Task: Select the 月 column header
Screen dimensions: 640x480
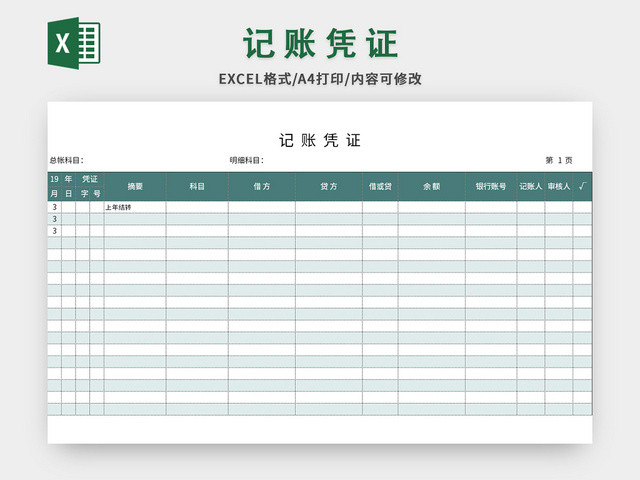Action: click(x=54, y=193)
